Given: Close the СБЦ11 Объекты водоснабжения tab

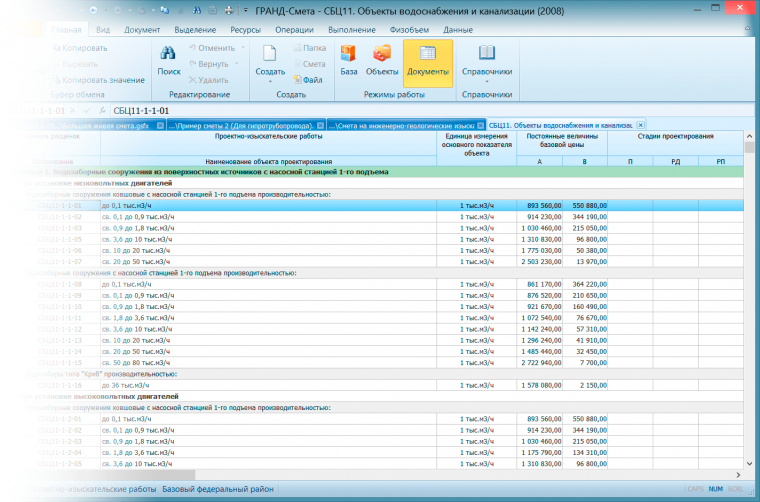Looking at the screenshot, I should pos(638,125).
